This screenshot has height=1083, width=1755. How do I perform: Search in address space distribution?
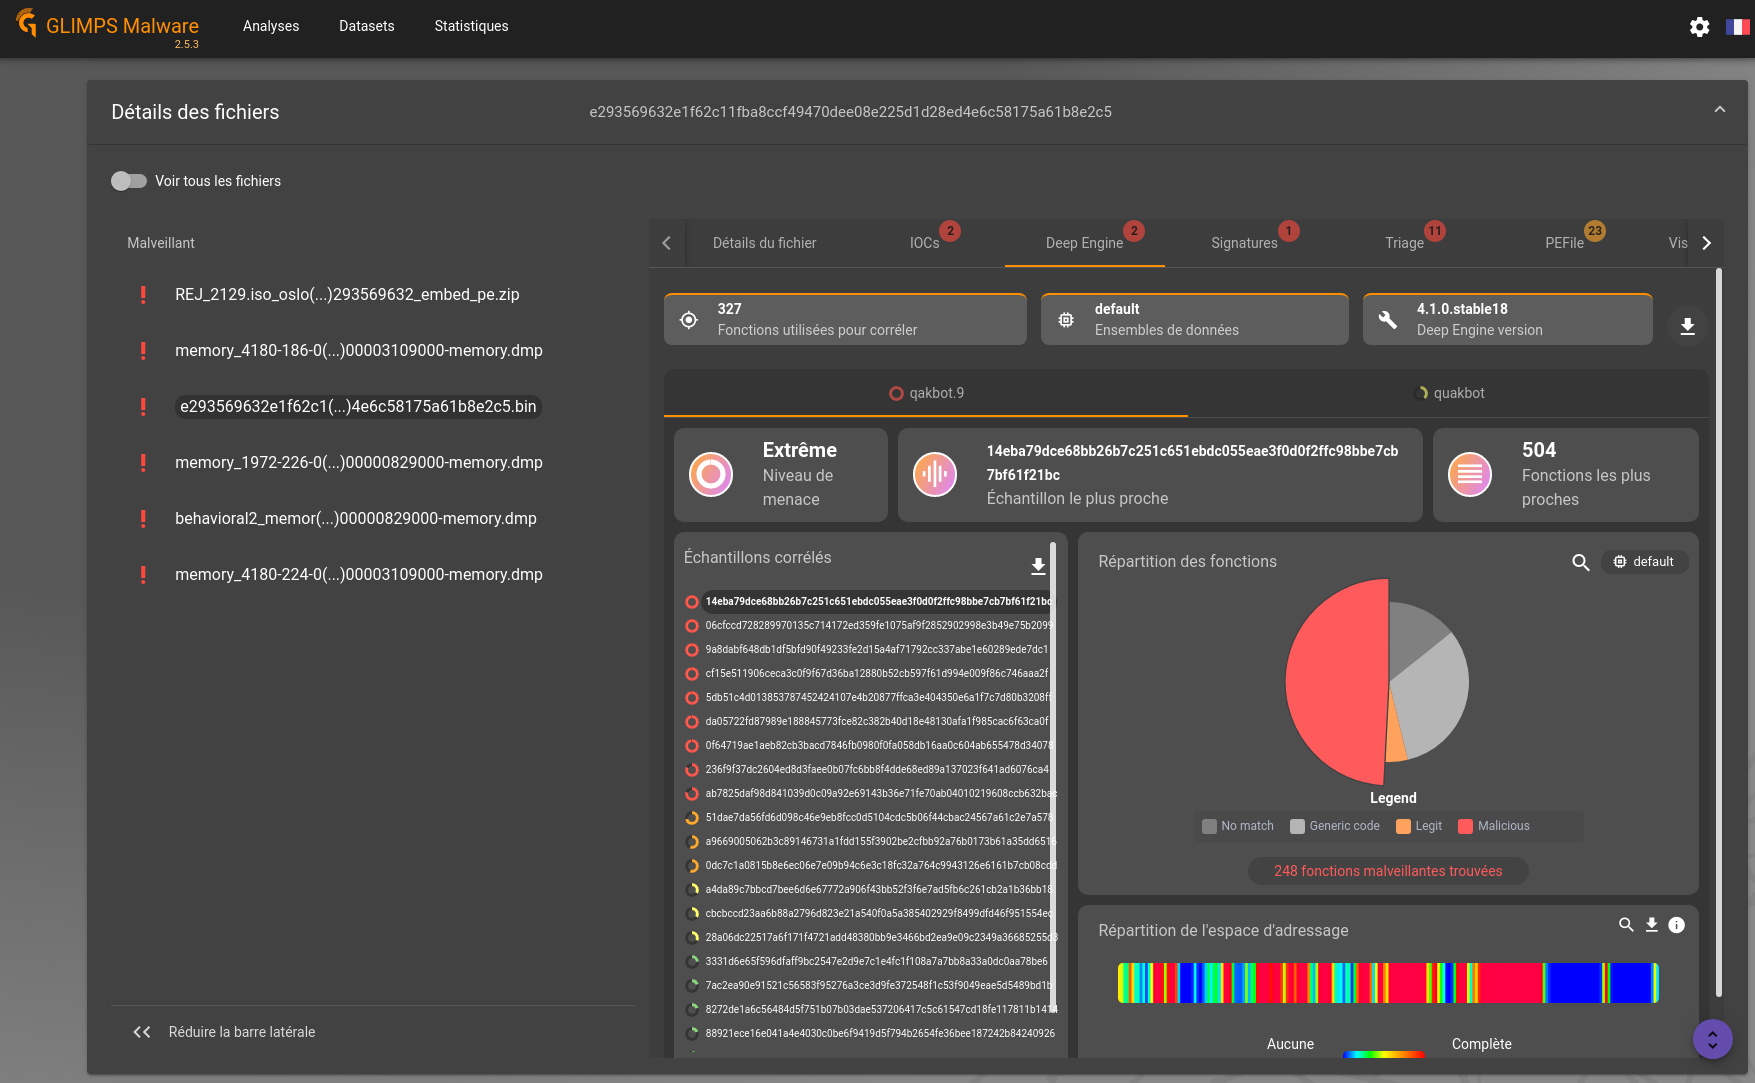pos(1626,925)
